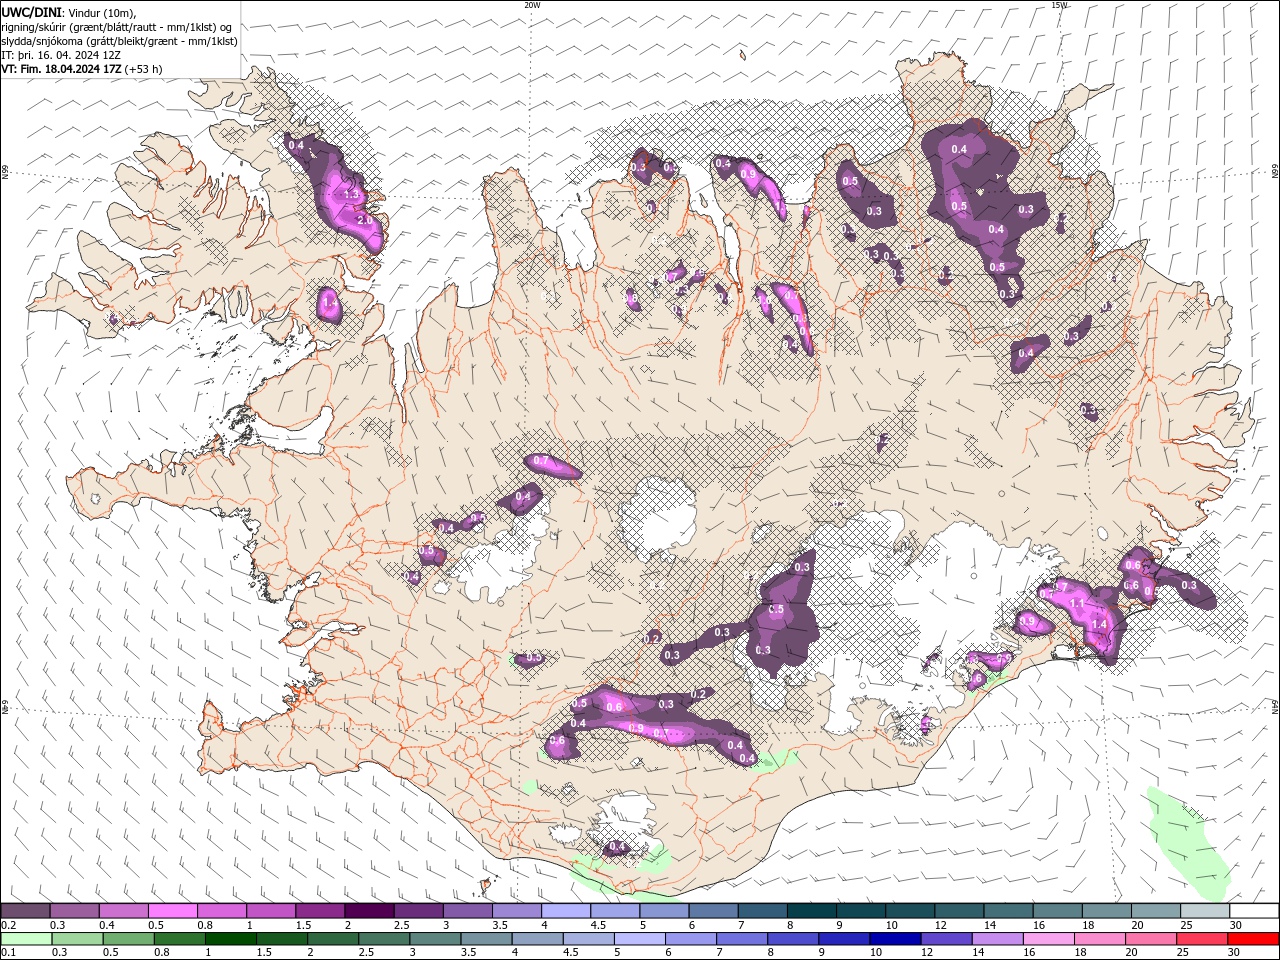Click the darkest teal swatch starting at 8, upper scale
The width and height of the screenshot is (1280, 960).
pyautogui.click(x=812, y=911)
